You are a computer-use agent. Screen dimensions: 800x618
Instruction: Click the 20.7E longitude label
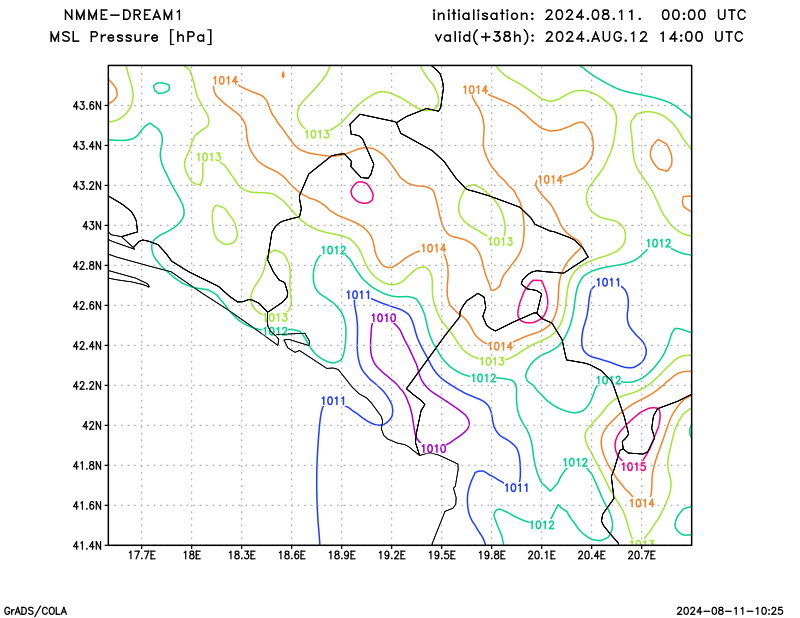(641, 556)
